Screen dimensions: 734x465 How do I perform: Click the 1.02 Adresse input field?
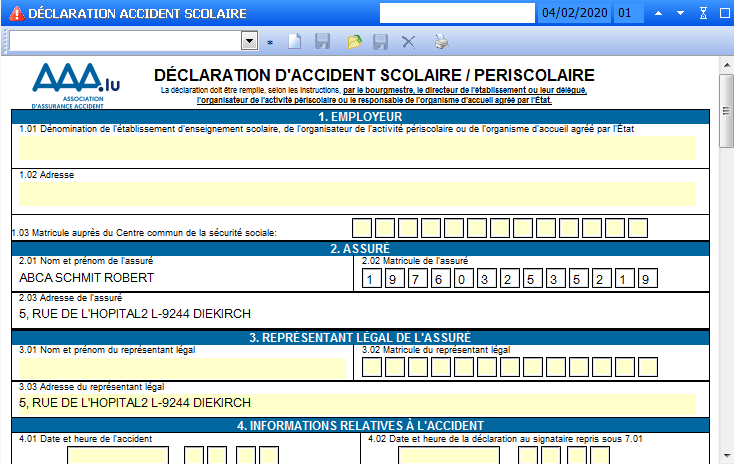coord(357,194)
